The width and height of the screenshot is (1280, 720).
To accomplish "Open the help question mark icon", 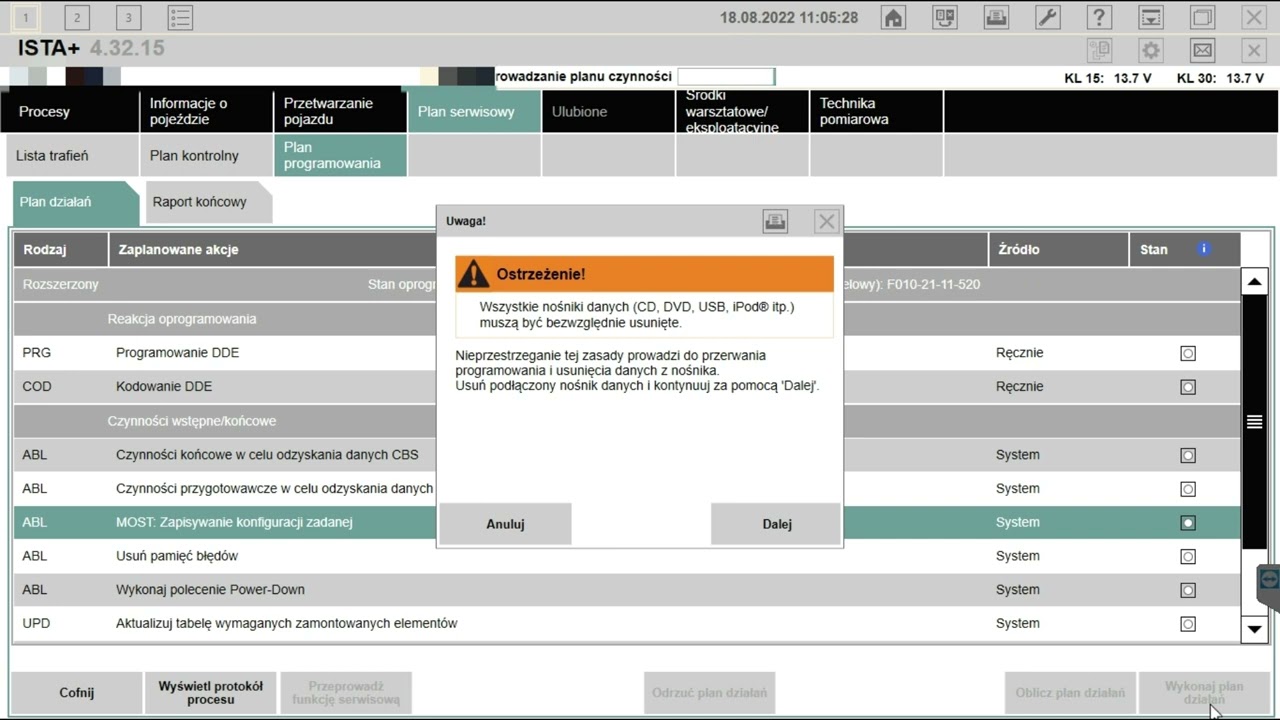I will point(1099,17).
